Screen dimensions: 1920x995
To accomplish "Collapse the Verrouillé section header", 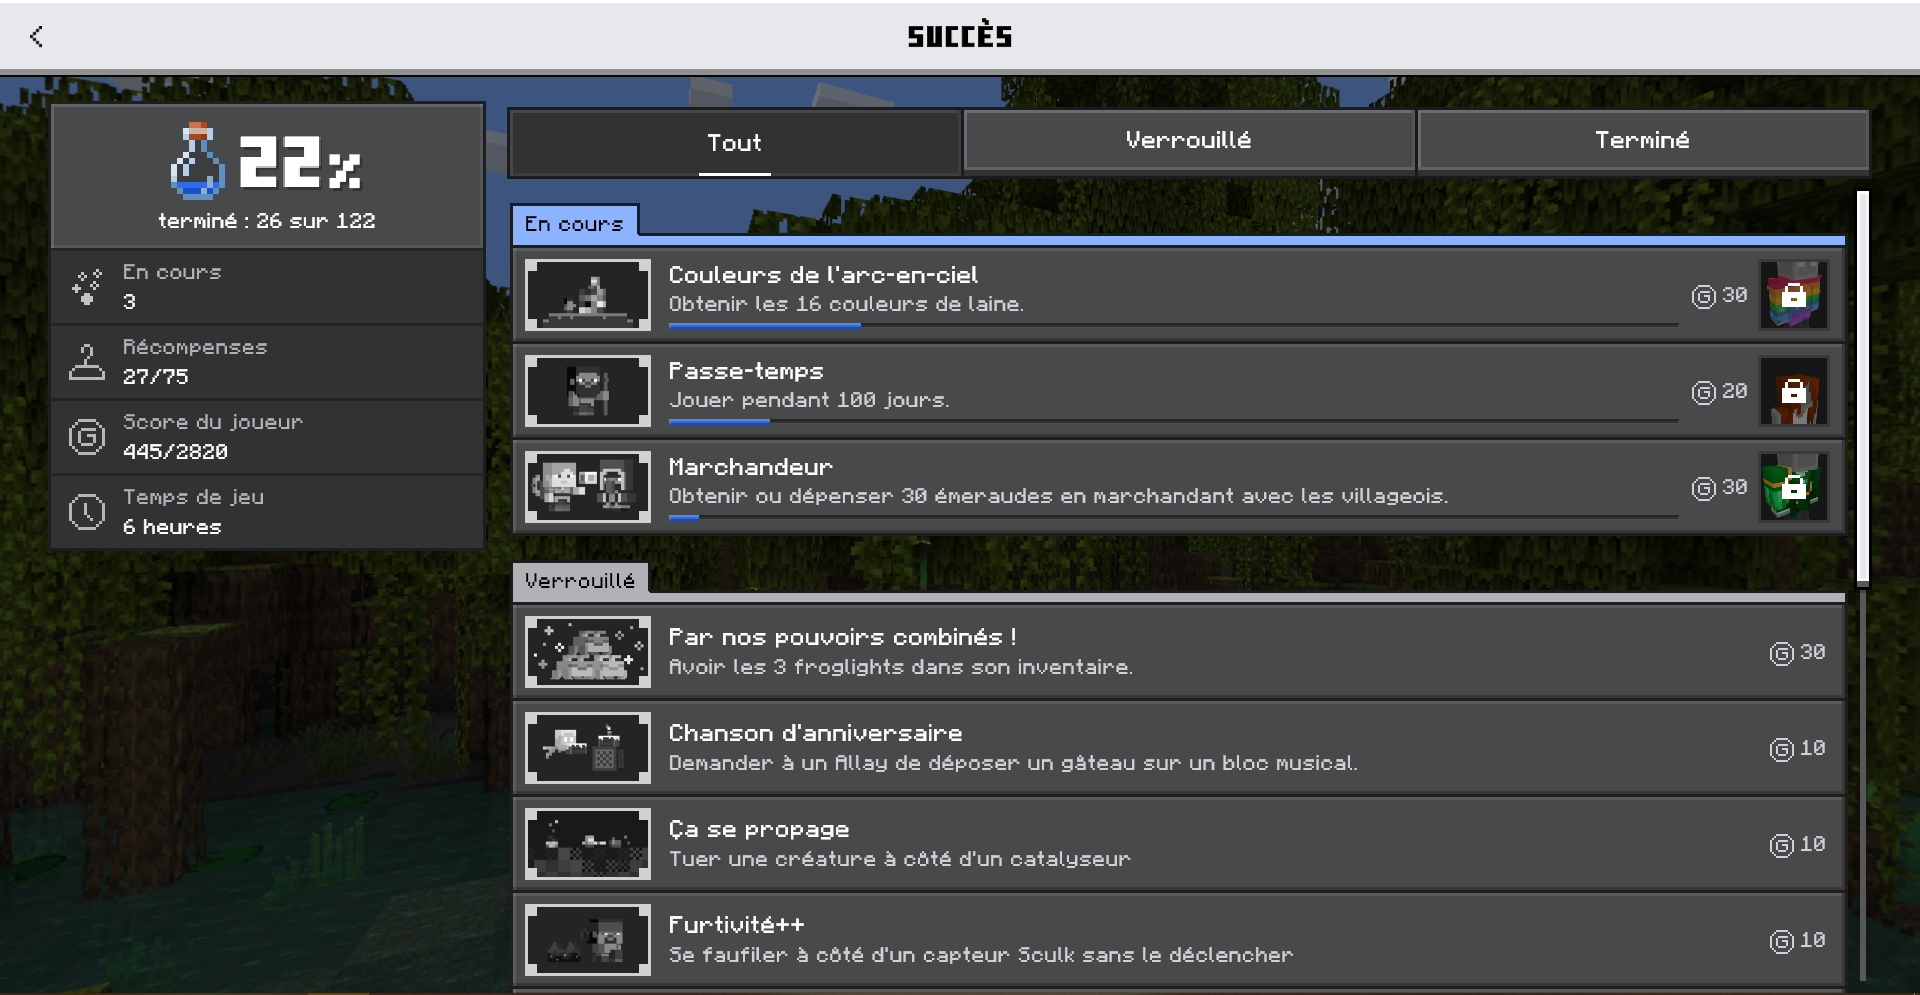I will (x=580, y=581).
